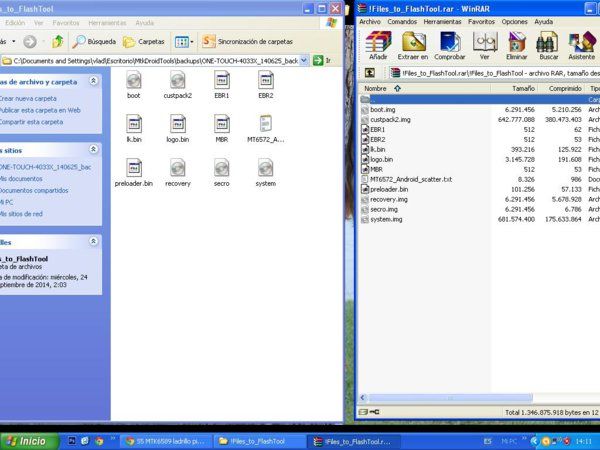Click Búsqueda button in Explorer toolbar

coord(94,41)
